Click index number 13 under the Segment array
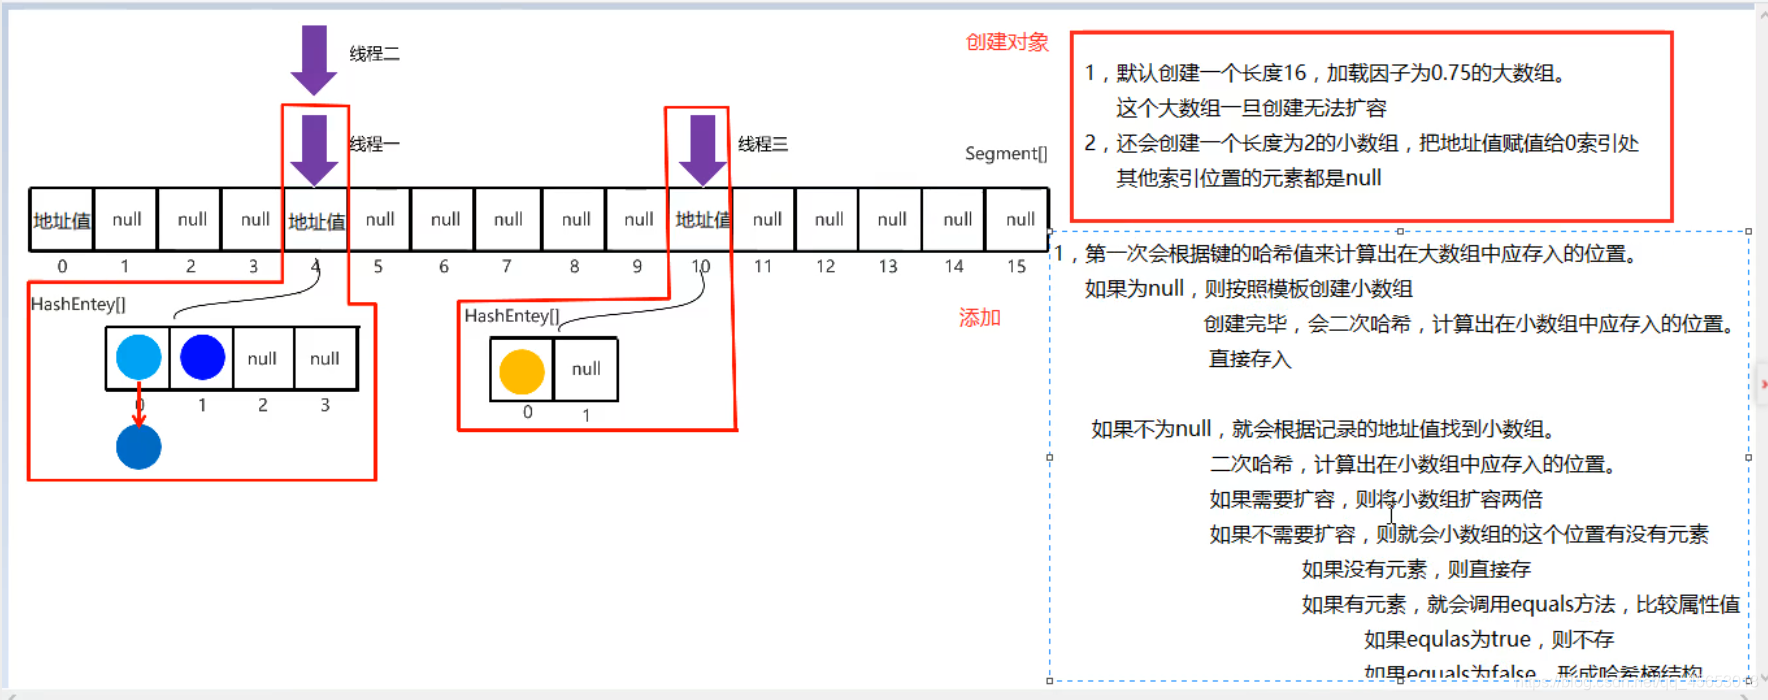 (888, 267)
